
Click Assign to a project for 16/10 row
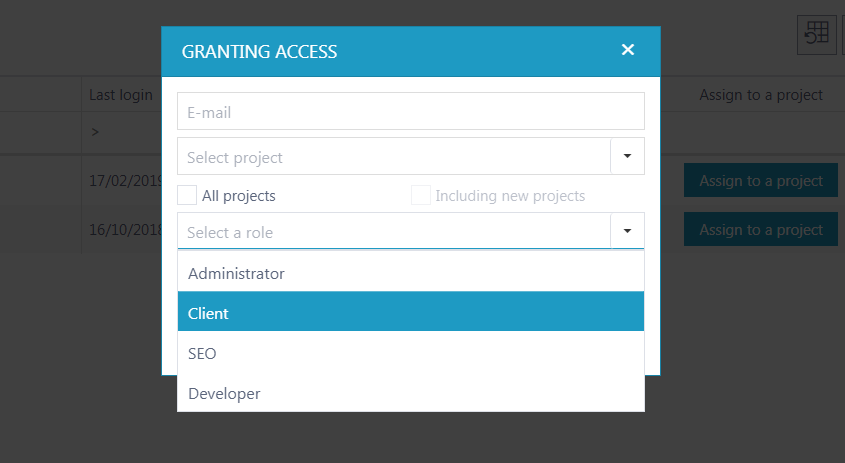tap(761, 230)
